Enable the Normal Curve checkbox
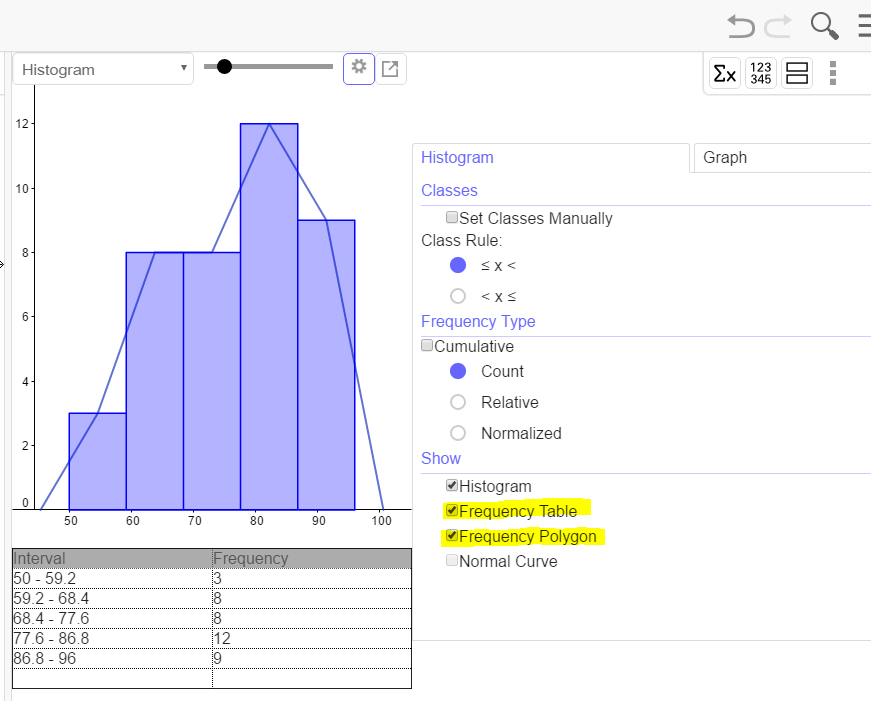871x701 pixels. (452, 560)
